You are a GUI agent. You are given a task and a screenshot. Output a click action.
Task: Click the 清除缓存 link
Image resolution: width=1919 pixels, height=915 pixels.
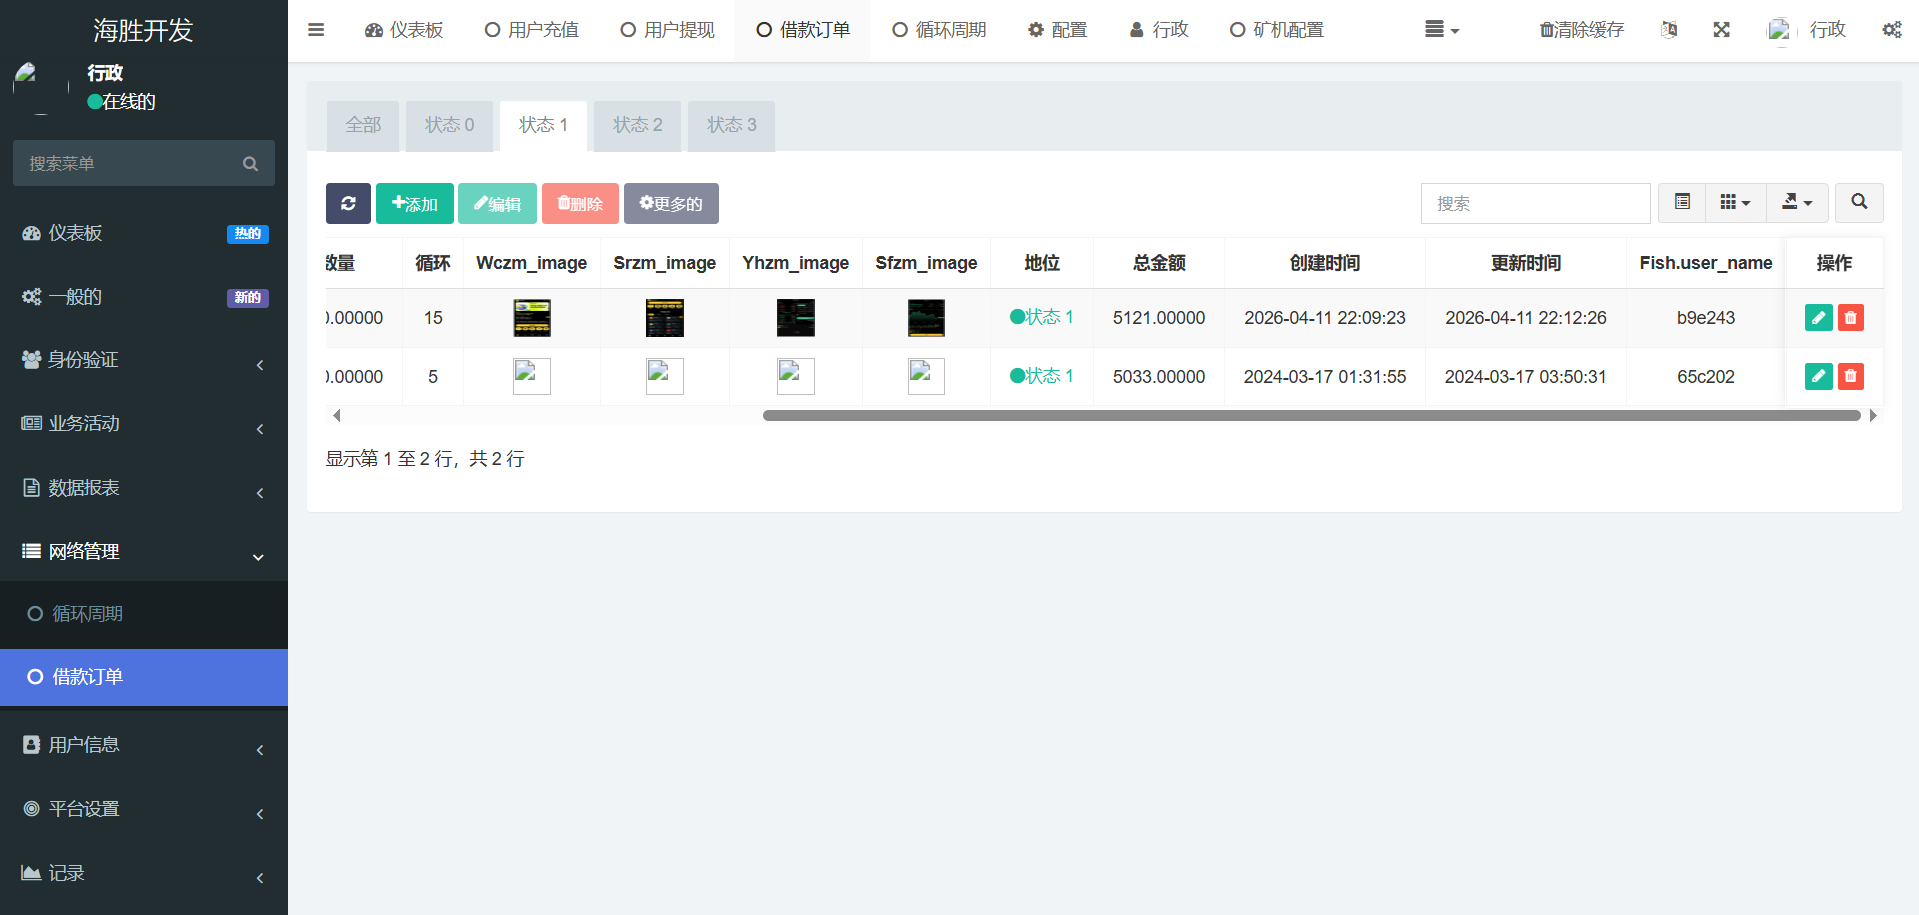(x=1582, y=30)
